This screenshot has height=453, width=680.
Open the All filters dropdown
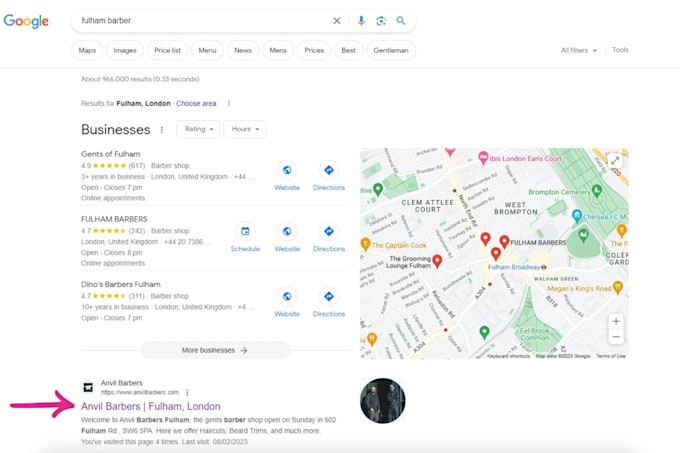point(579,50)
